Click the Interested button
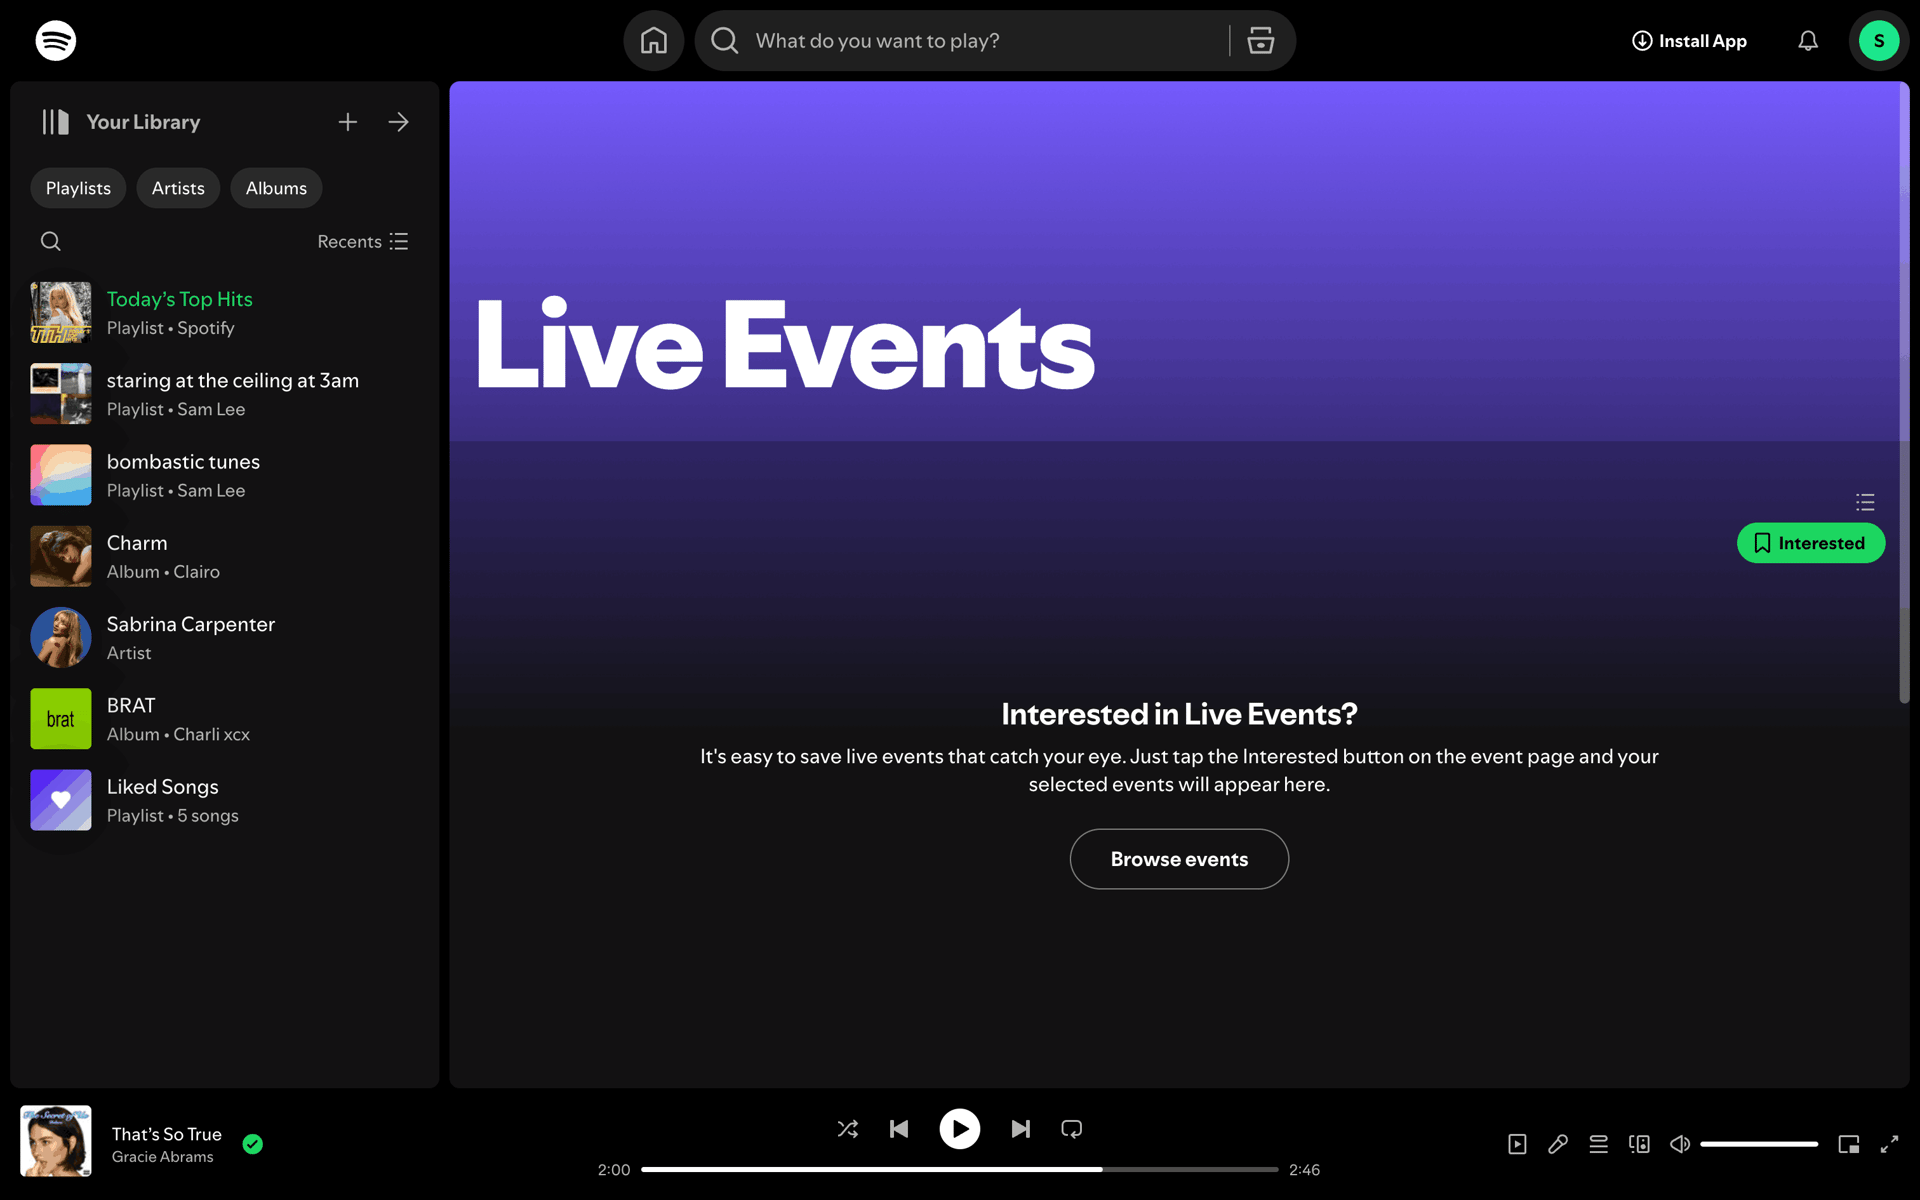Screen dimensions: 1920x1200 pyautogui.click(x=1811, y=543)
